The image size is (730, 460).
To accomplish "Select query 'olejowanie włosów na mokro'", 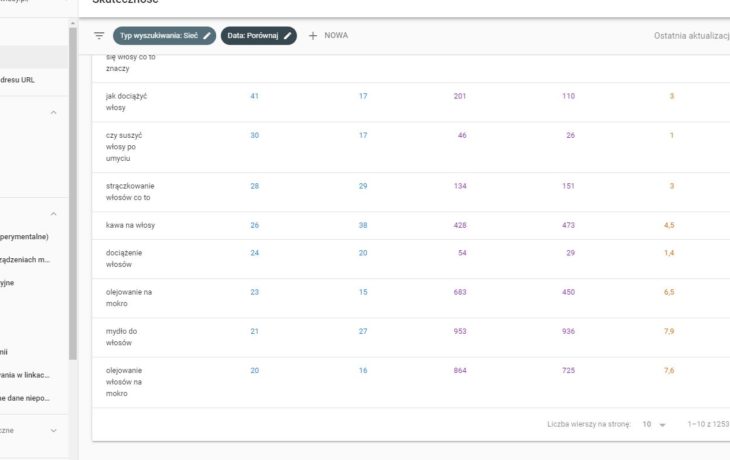I will tap(124, 382).
